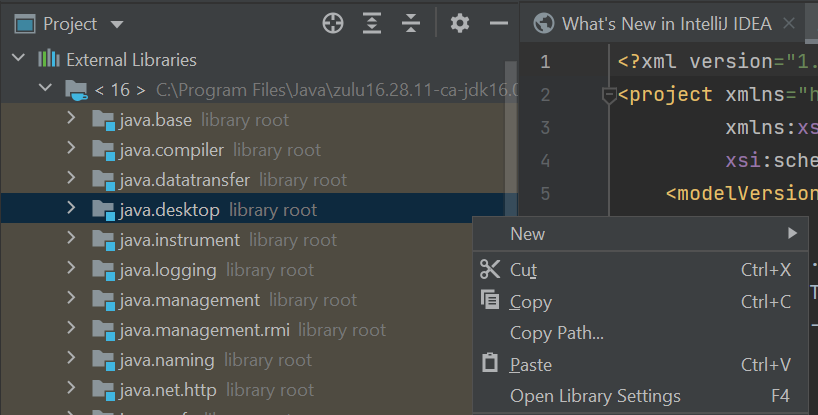Select the java.naming tree row
This screenshot has width=818, height=415.
[x=237, y=360]
